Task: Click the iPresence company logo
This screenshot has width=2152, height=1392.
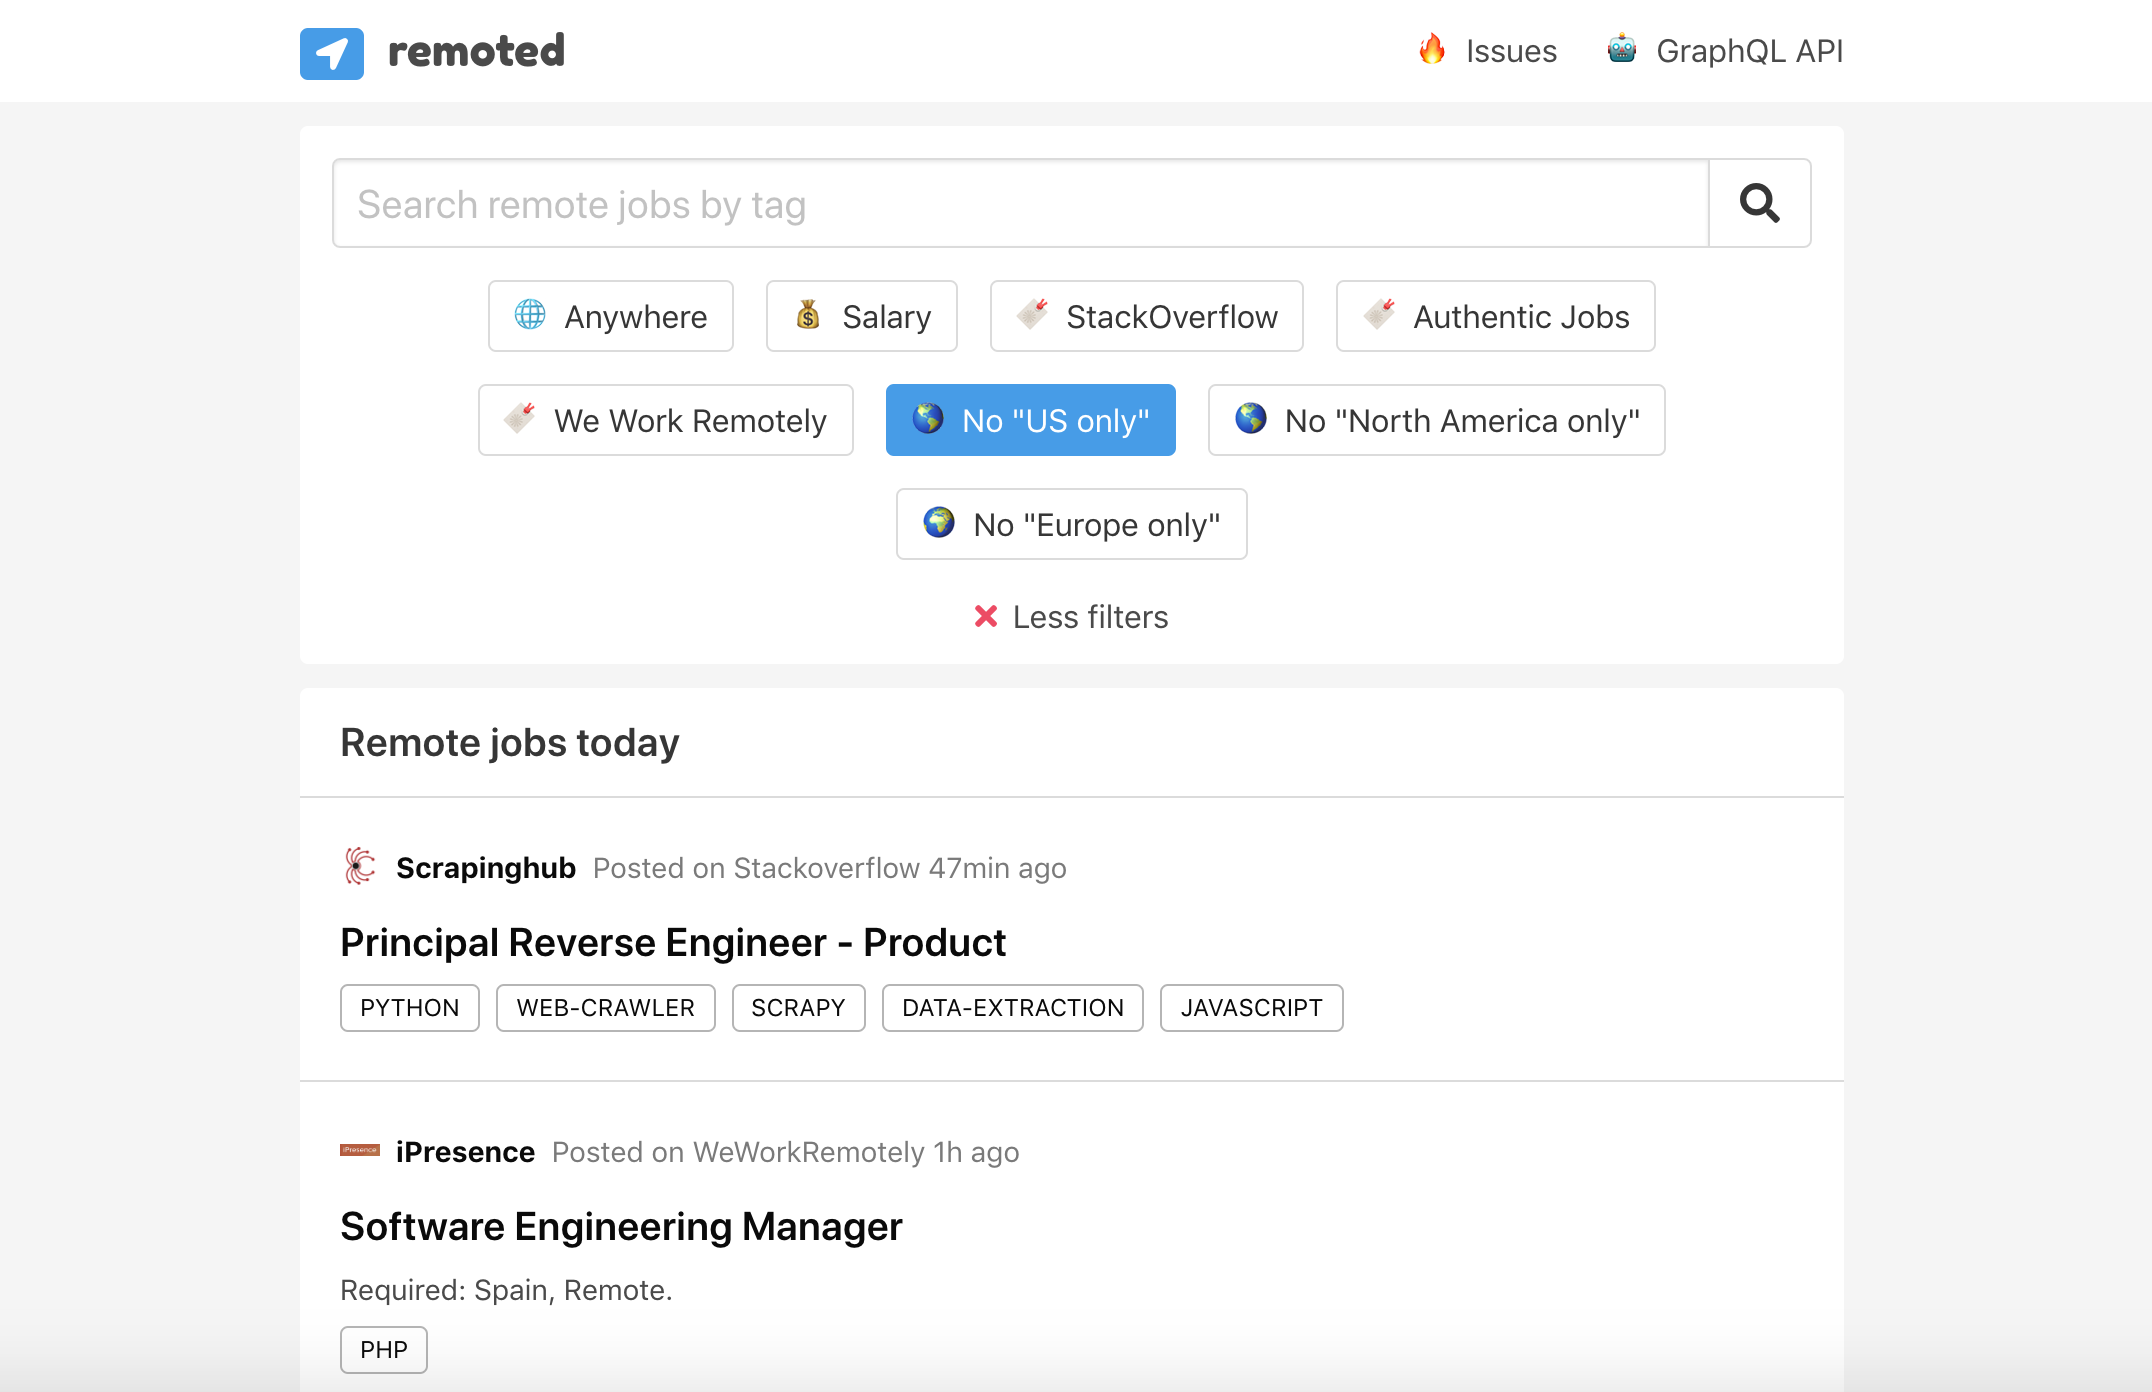Action: [359, 1150]
